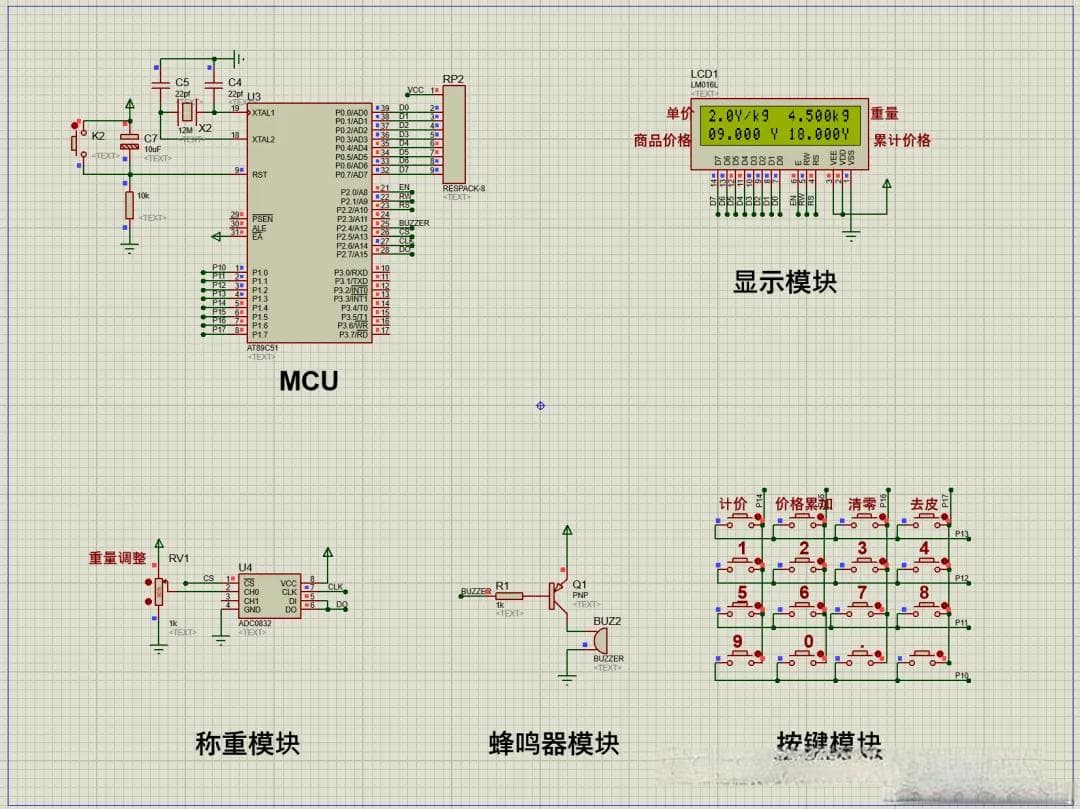
Task: Select the ground symbol under the buzzer
Action: tap(567, 680)
